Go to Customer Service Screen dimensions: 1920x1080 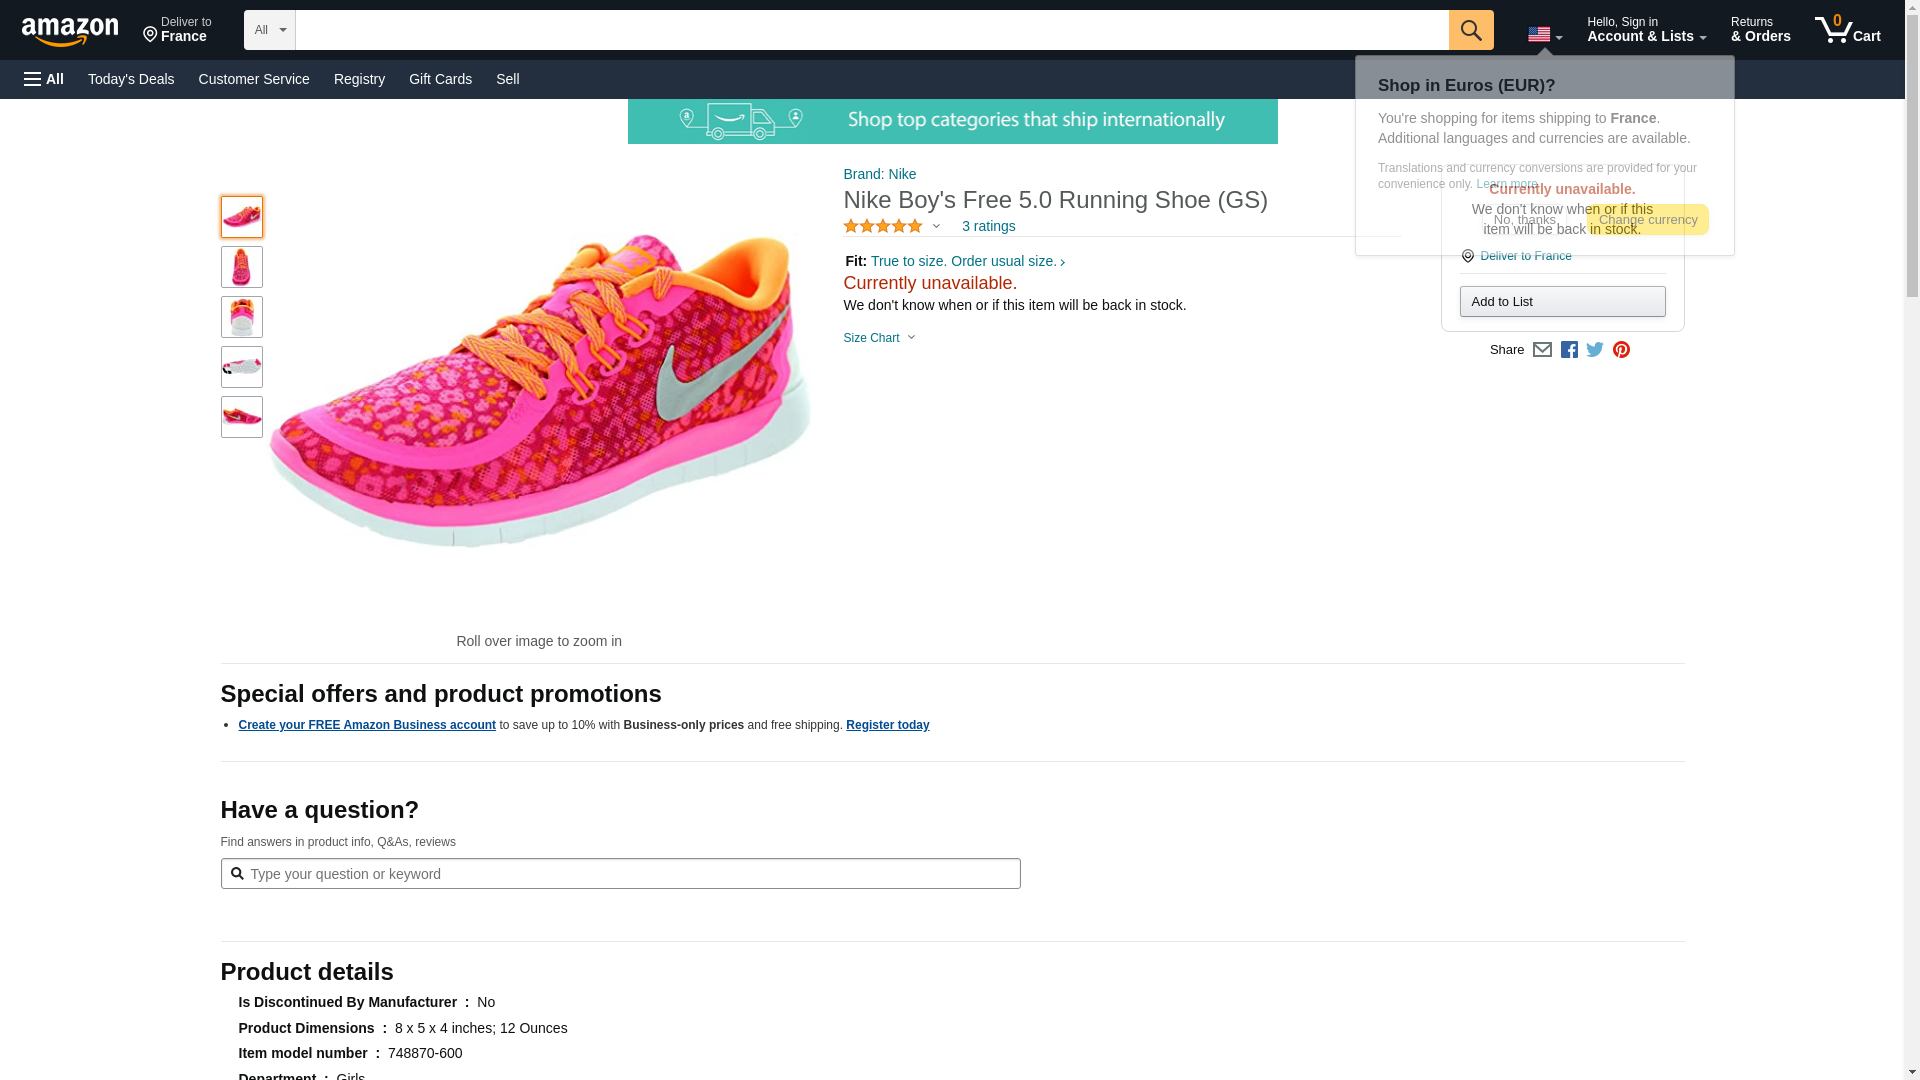coord(254,79)
